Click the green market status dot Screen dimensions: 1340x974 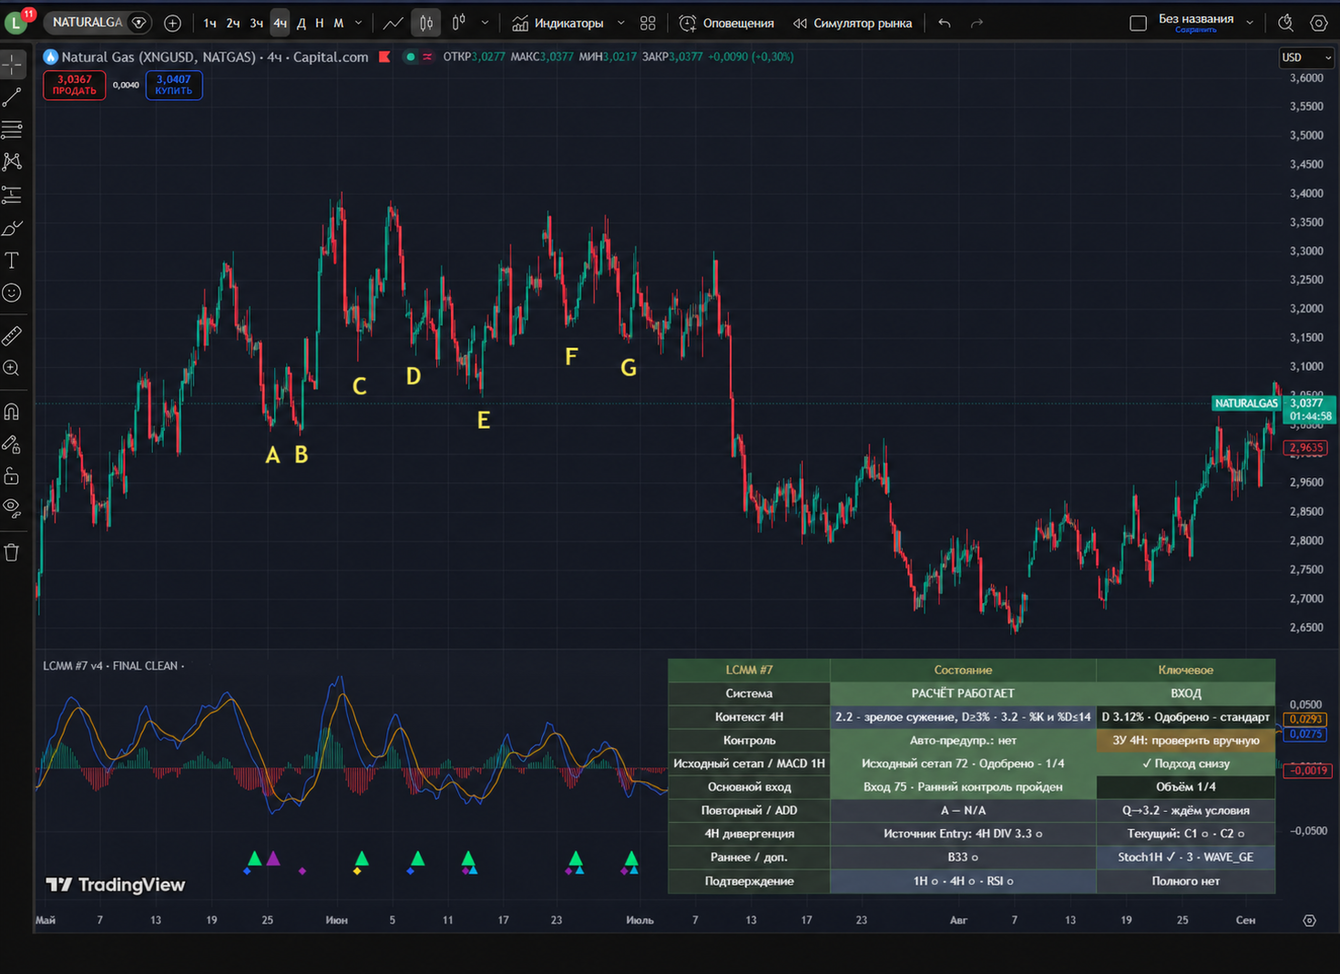[410, 57]
